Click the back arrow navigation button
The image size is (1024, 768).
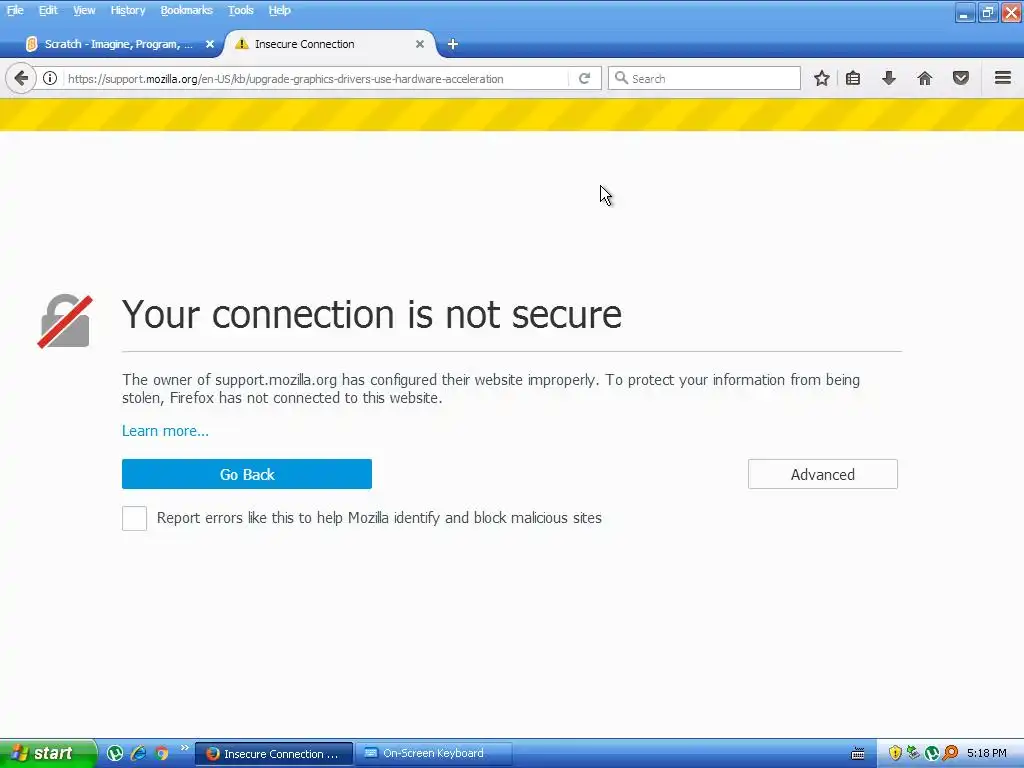click(21, 78)
